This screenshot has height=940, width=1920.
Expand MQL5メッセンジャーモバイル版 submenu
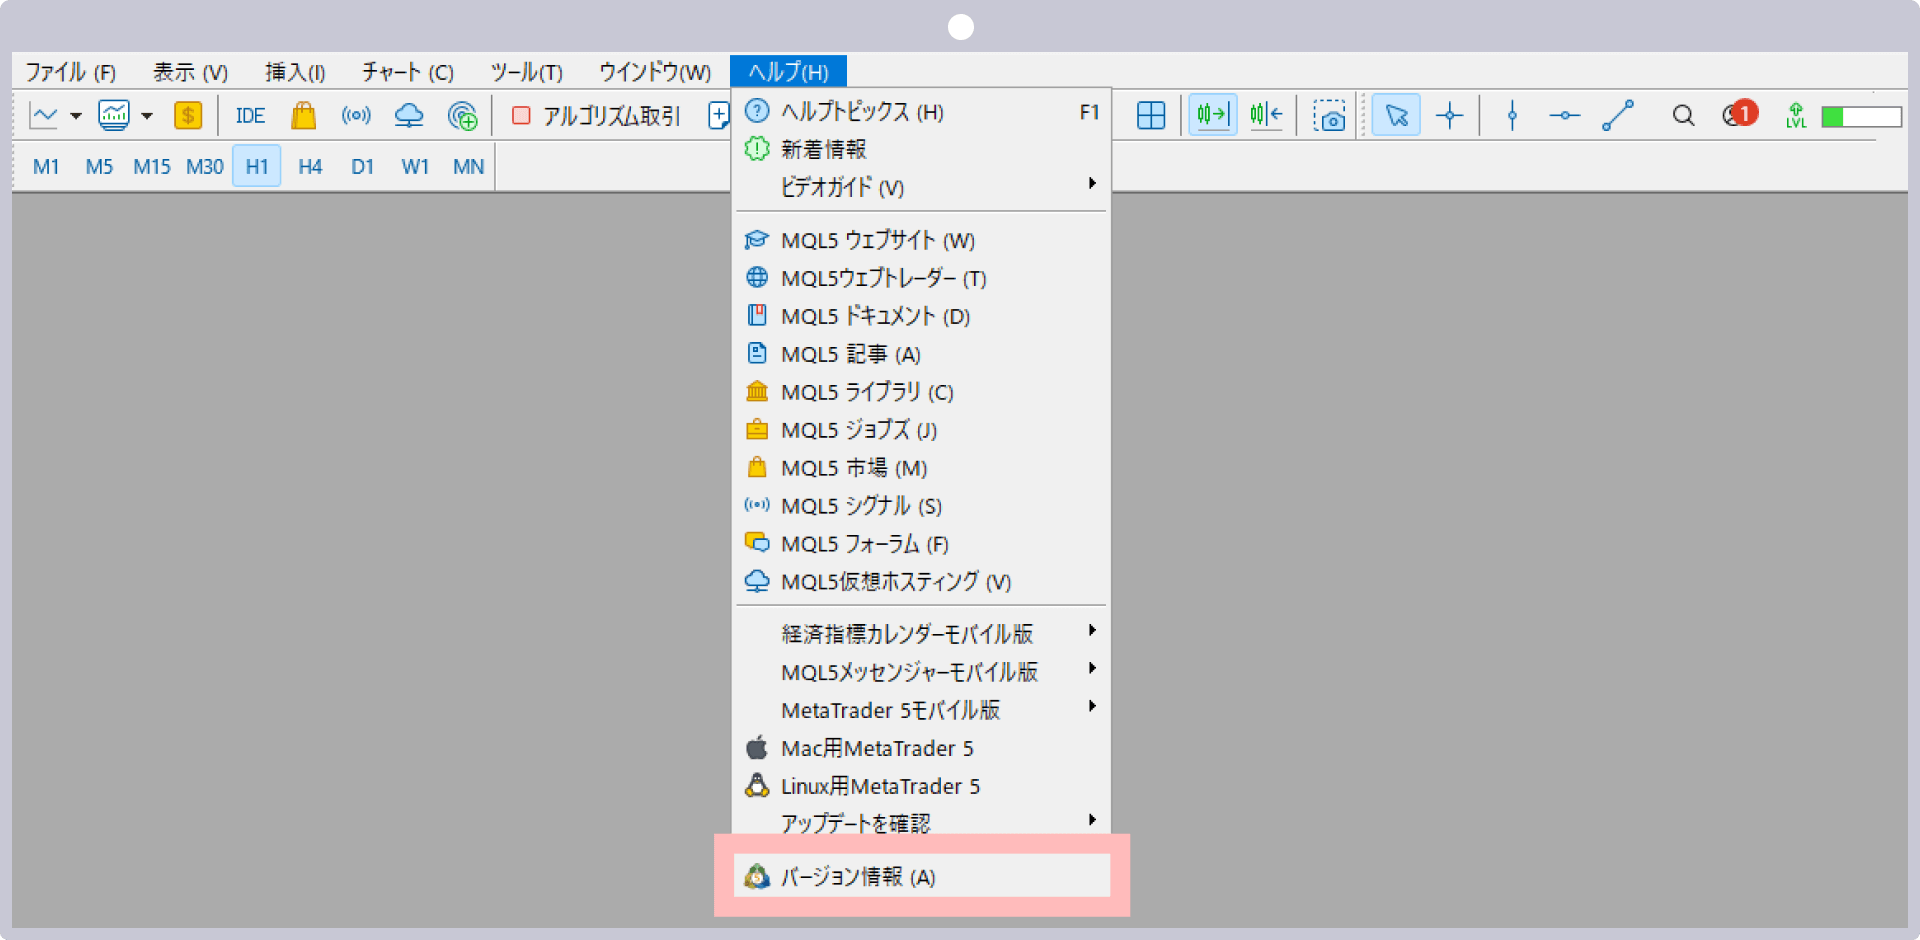[x=921, y=672]
